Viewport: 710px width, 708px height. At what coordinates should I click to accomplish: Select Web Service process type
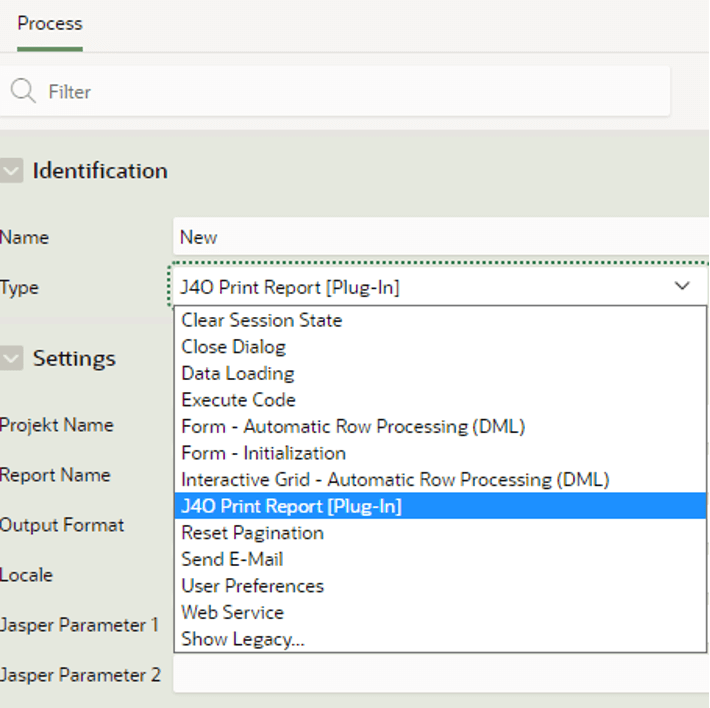click(440, 612)
